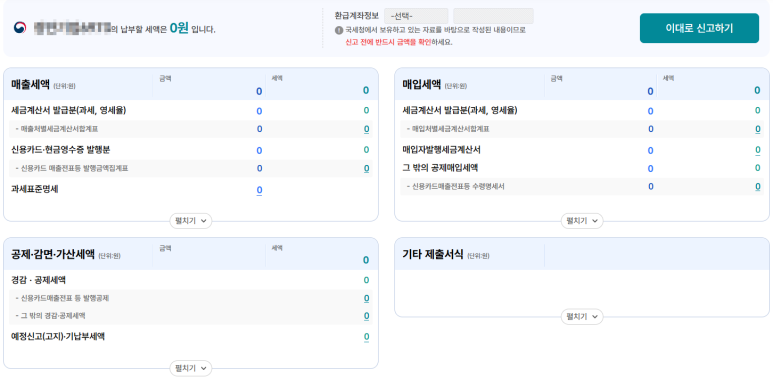The image size is (773, 379).
Task: Open 매입자발행세금계산서 세액 link
Action: click(757, 150)
